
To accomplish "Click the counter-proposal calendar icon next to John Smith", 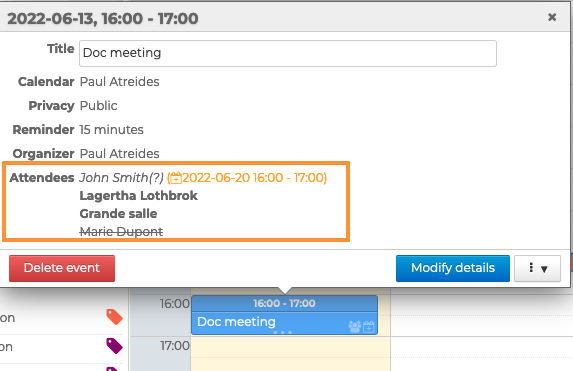I will point(176,178).
